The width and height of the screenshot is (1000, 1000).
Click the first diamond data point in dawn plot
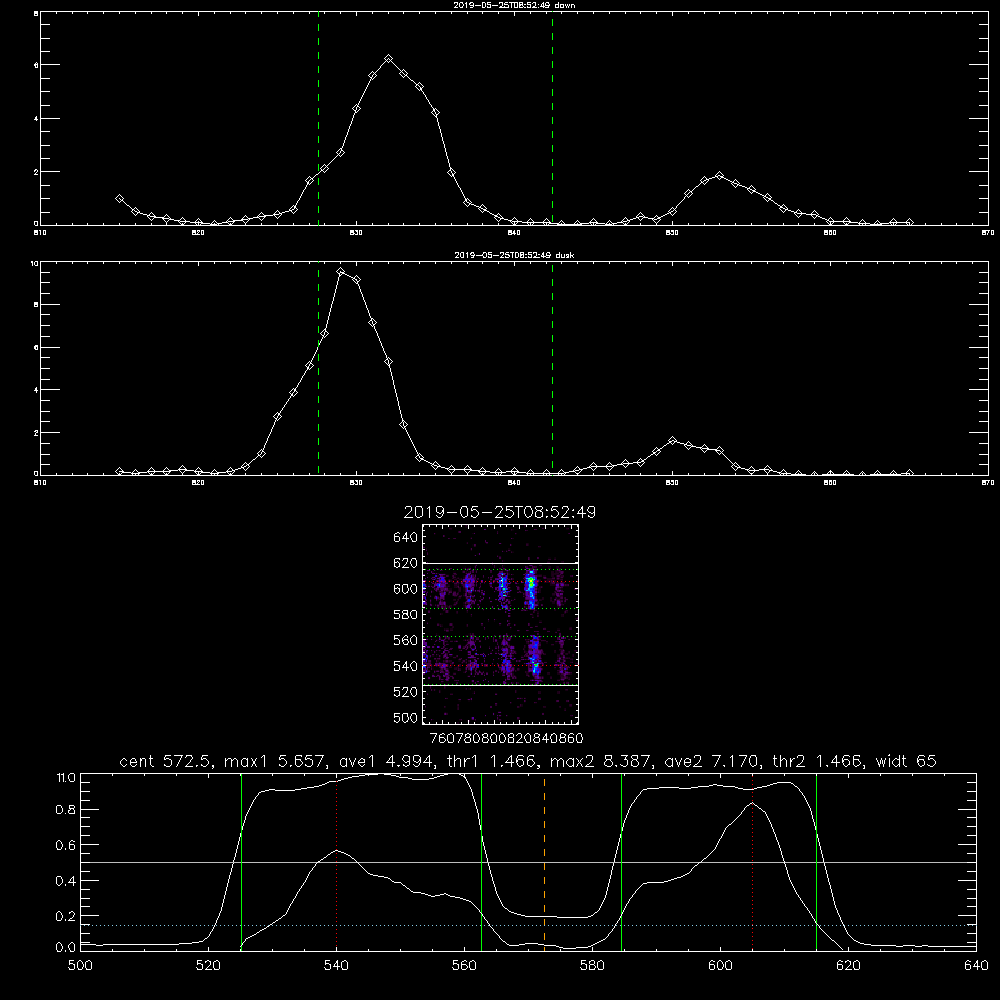(x=119, y=199)
